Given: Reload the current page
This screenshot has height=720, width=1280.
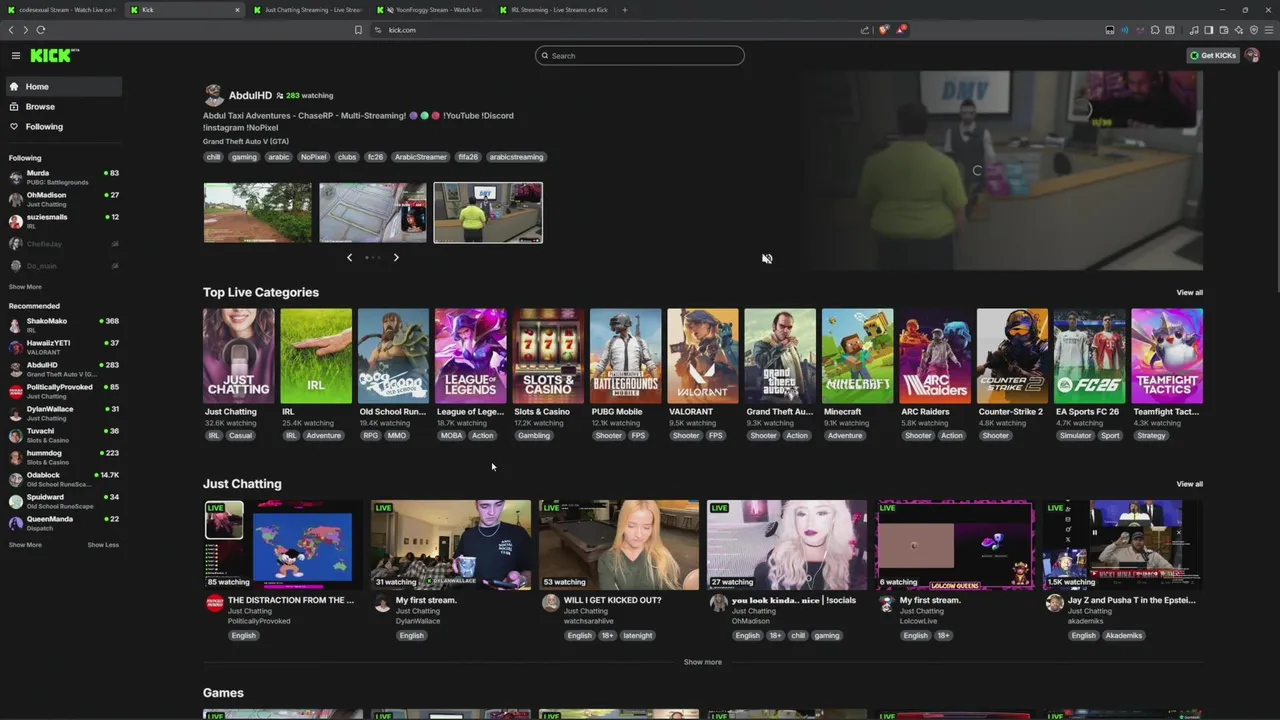Looking at the screenshot, I should pos(41,30).
